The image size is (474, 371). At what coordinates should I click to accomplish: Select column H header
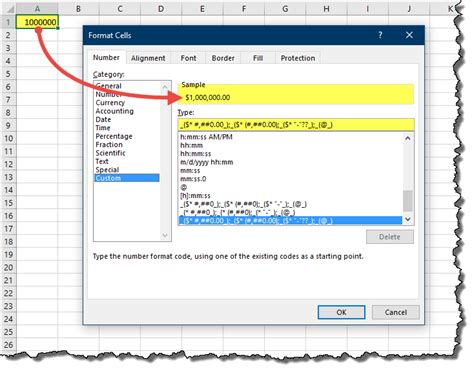[326, 9]
